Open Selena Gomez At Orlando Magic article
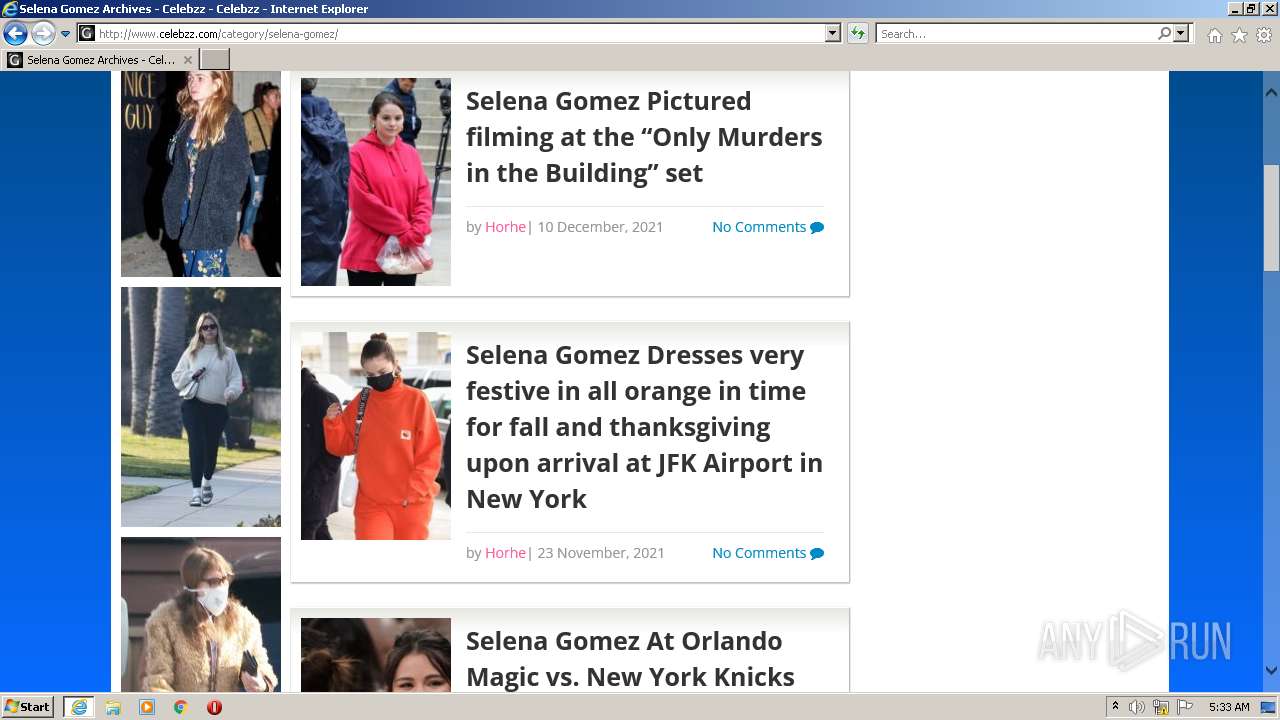This screenshot has height=720, width=1280. [630, 658]
